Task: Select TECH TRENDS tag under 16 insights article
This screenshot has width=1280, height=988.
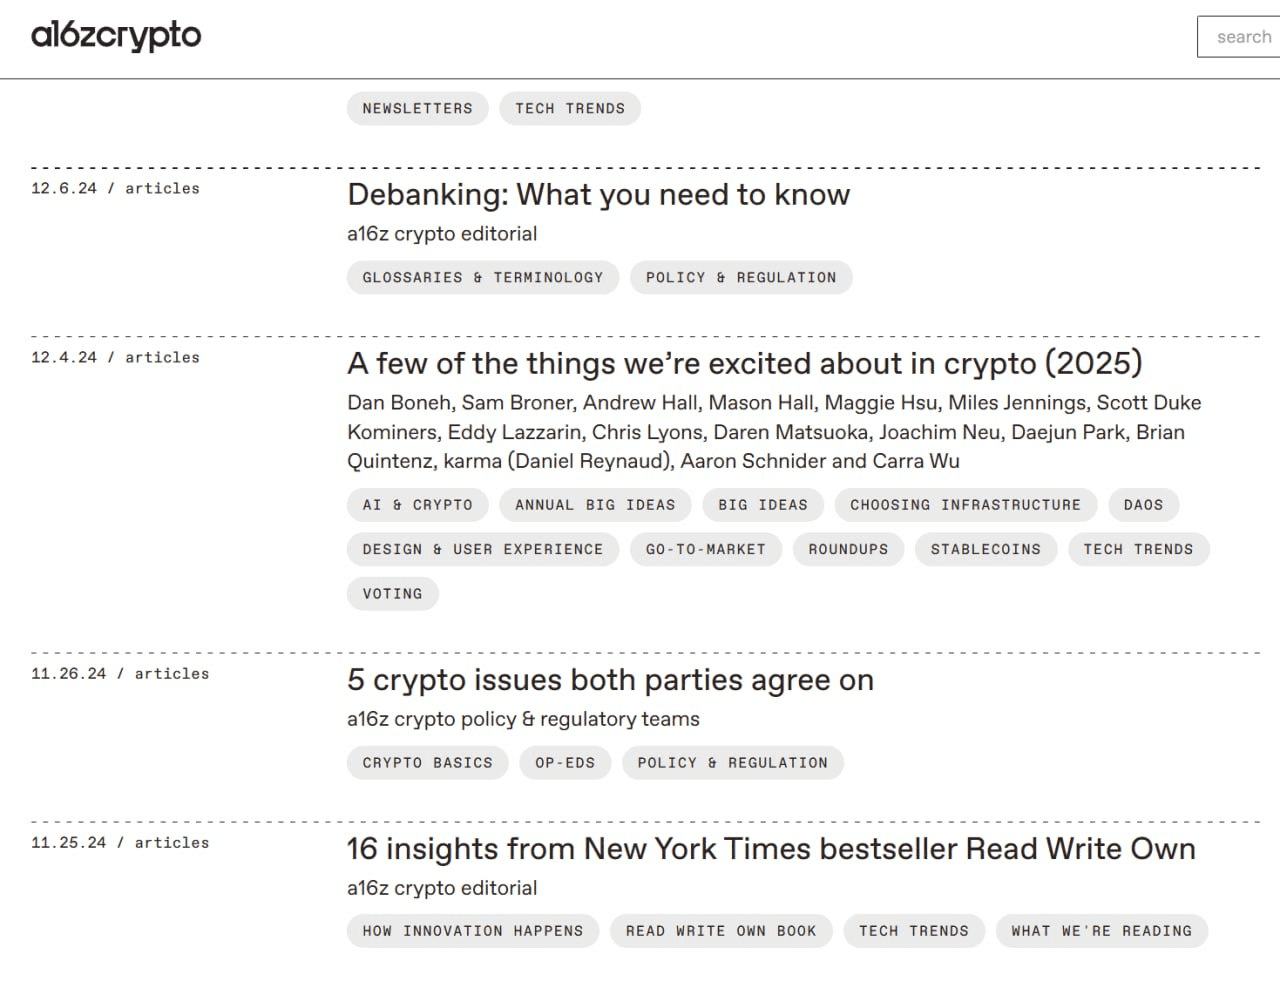Action: click(x=914, y=931)
